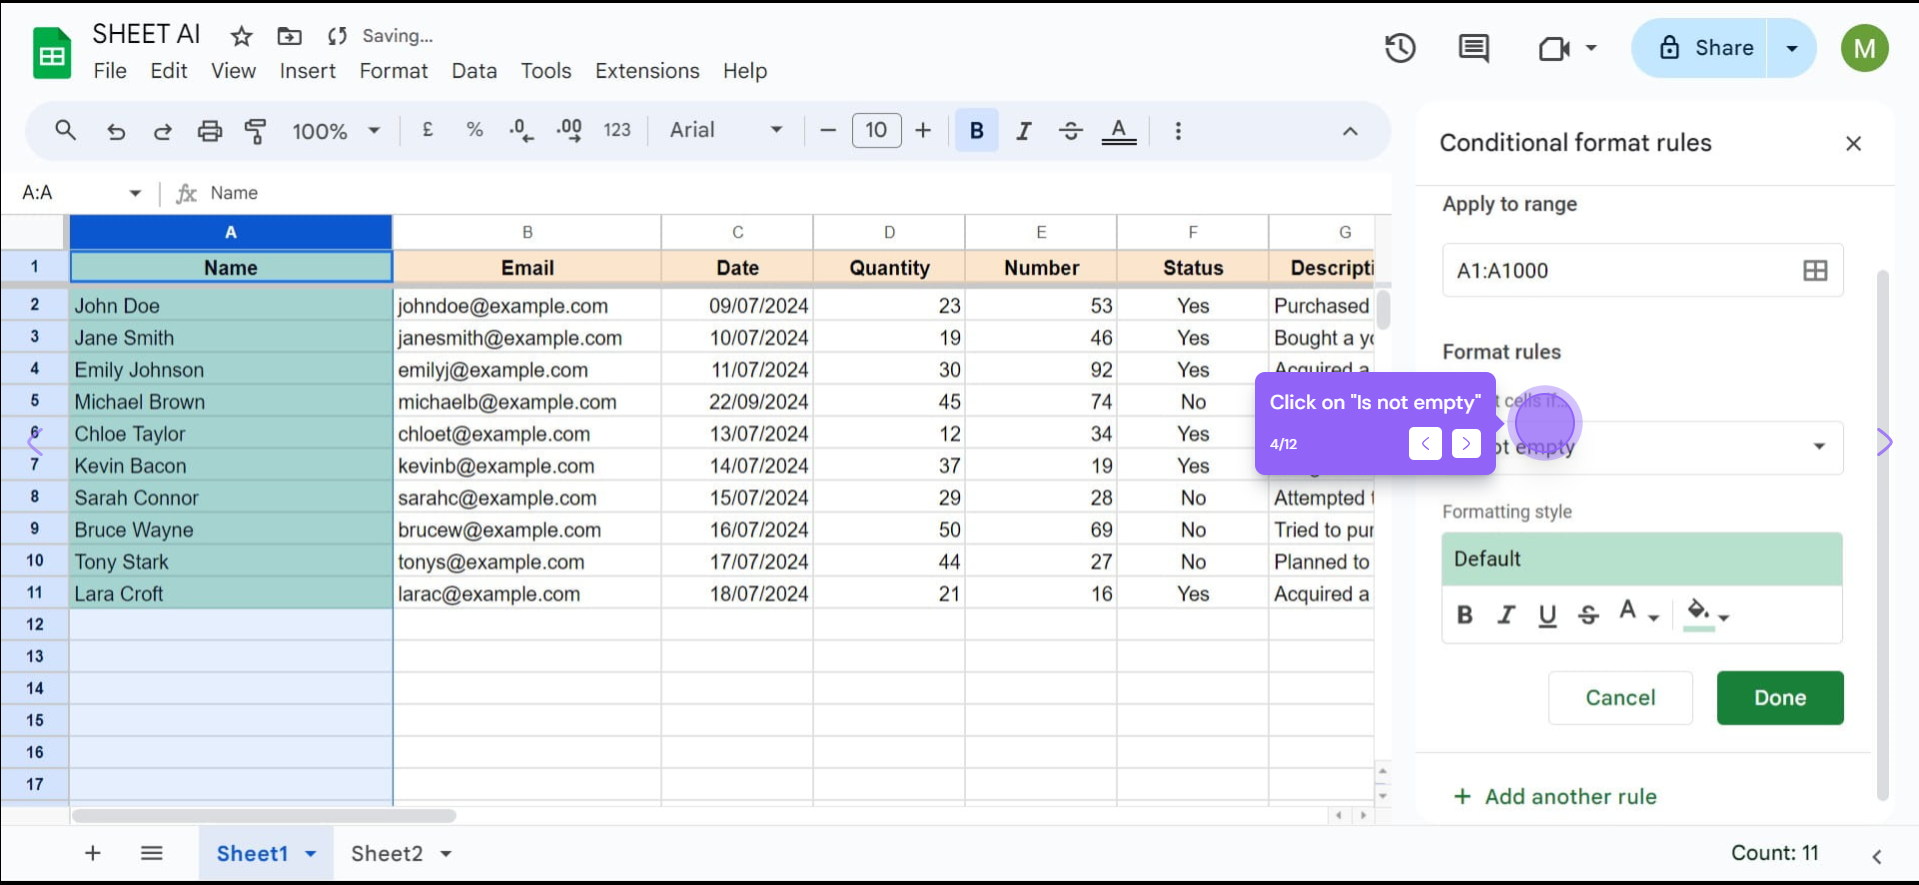Increase decimal places
1919x885 pixels.
tap(569, 130)
